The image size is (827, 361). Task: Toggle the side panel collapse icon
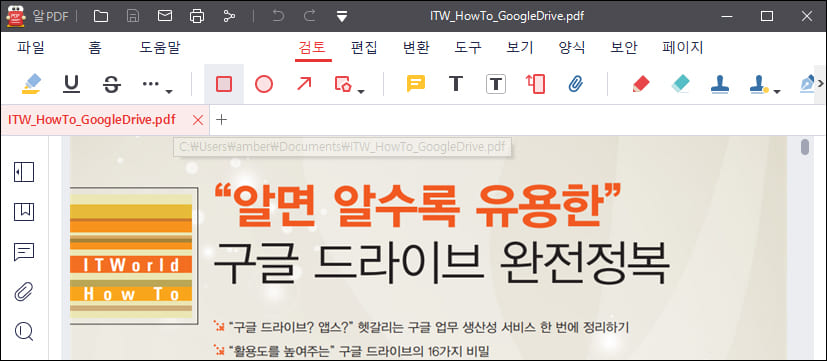click(x=24, y=172)
